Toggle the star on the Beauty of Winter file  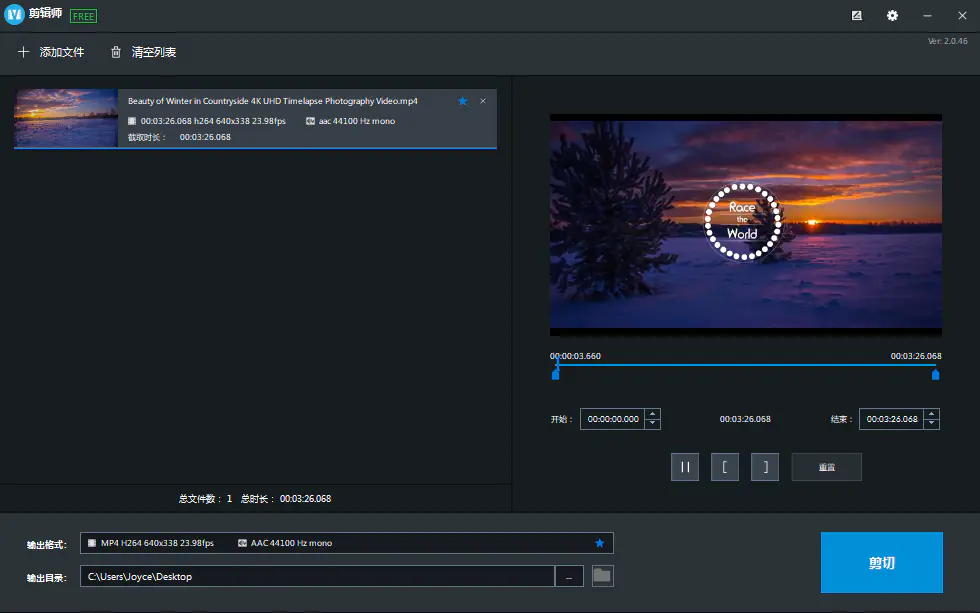462,101
